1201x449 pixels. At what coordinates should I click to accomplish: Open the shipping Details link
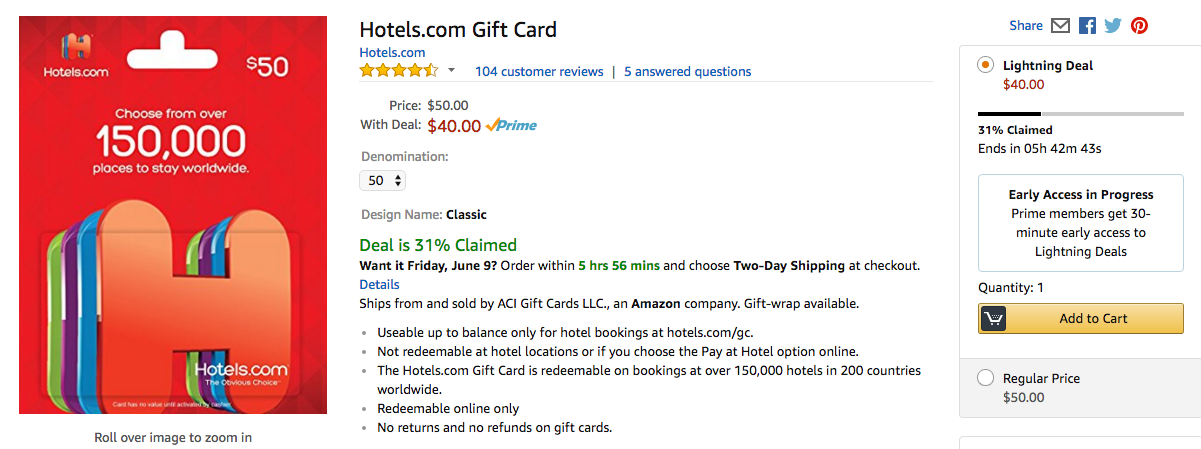pyautogui.click(x=379, y=284)
